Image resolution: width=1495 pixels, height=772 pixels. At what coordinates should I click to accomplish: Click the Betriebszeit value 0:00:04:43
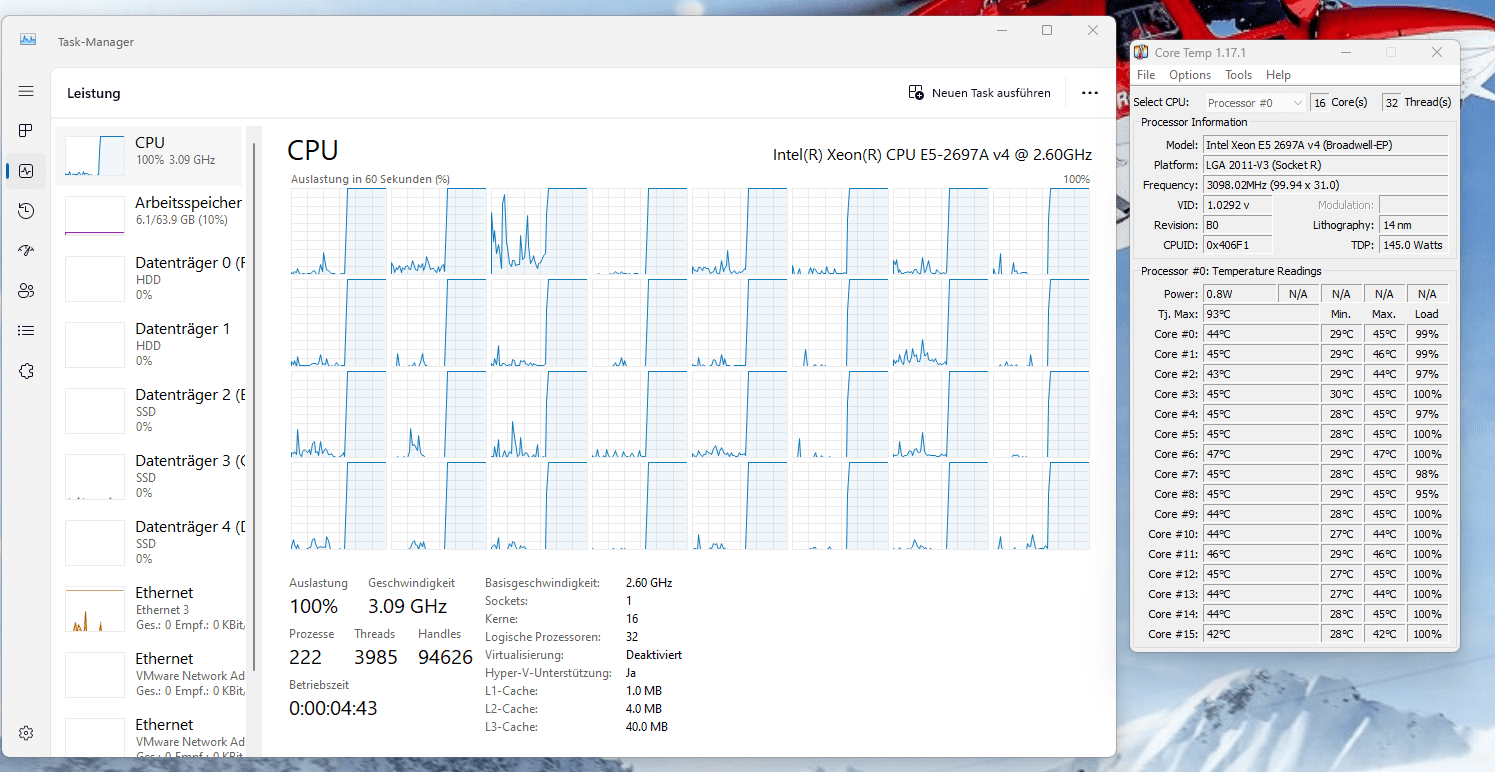[x=333, y=708]
